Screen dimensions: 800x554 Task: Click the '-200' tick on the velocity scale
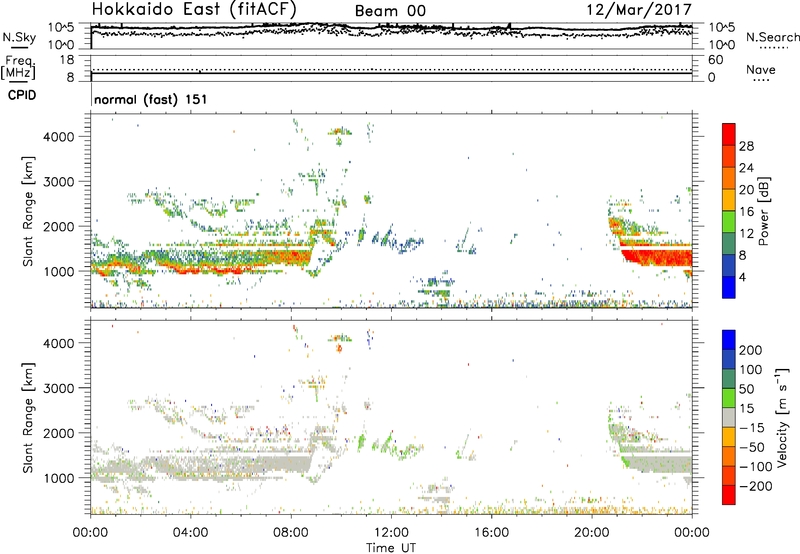754,486
